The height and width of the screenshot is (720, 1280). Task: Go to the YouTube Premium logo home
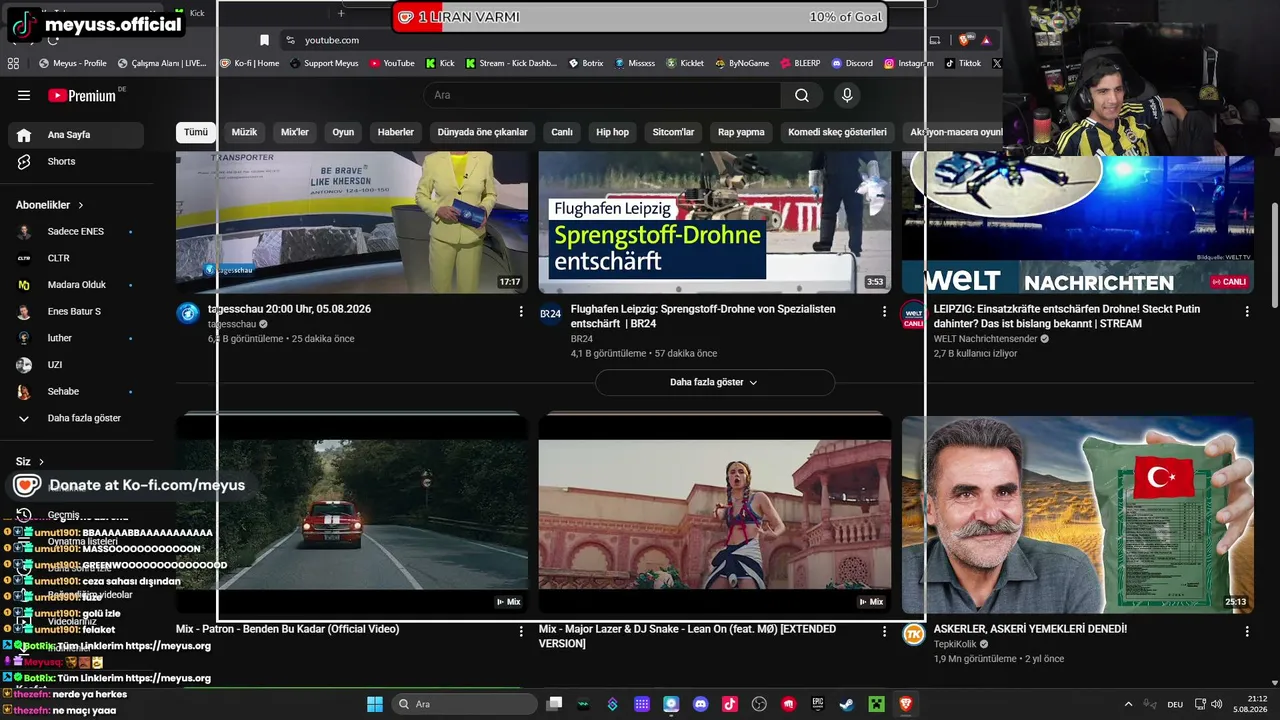click(x=84, y=95)
